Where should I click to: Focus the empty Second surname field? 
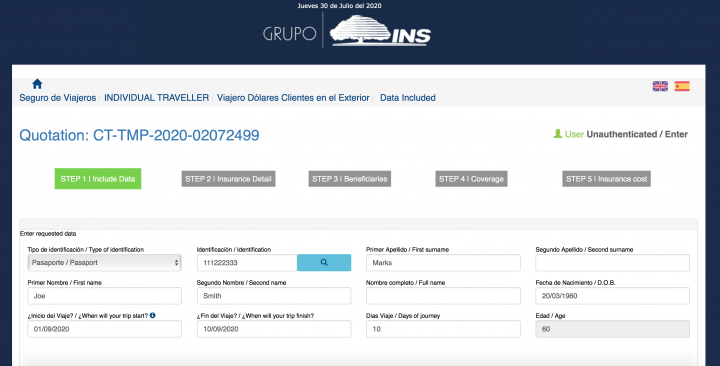[x=613, y=263]
